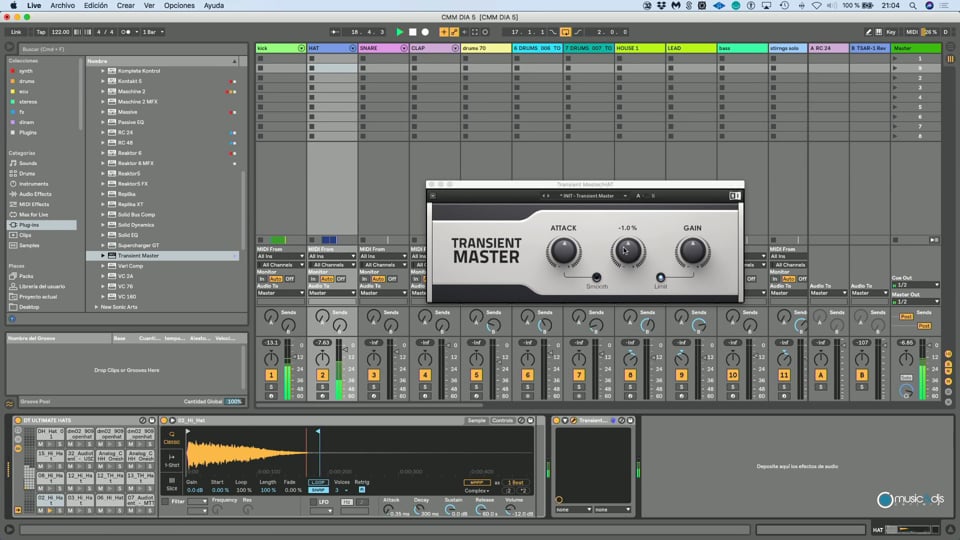The image size is (960, 540).
Task: Arm the Arrangement Record button
Action: click(425, 32)
